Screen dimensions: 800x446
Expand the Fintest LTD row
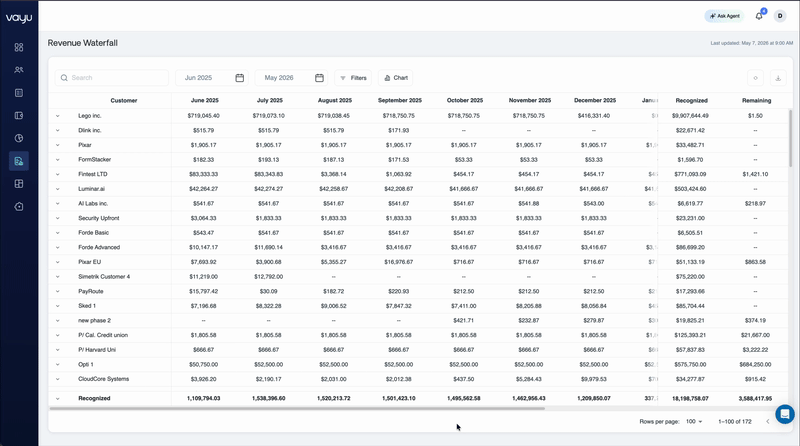[x=58, y=175]
